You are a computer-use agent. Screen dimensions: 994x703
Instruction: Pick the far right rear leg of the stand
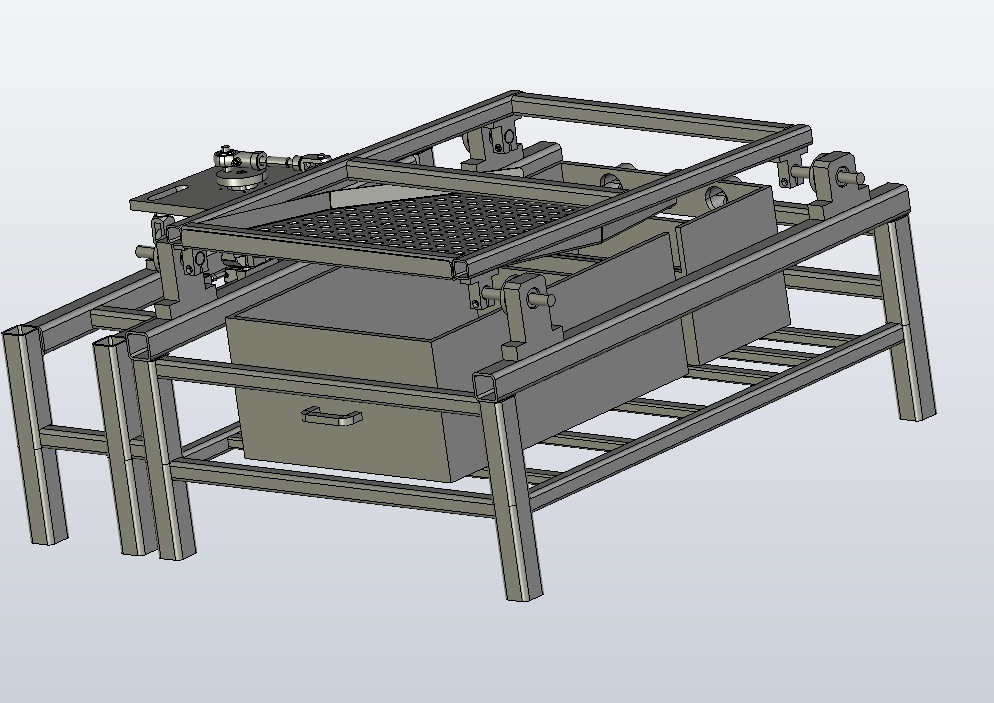pos(907,317)
